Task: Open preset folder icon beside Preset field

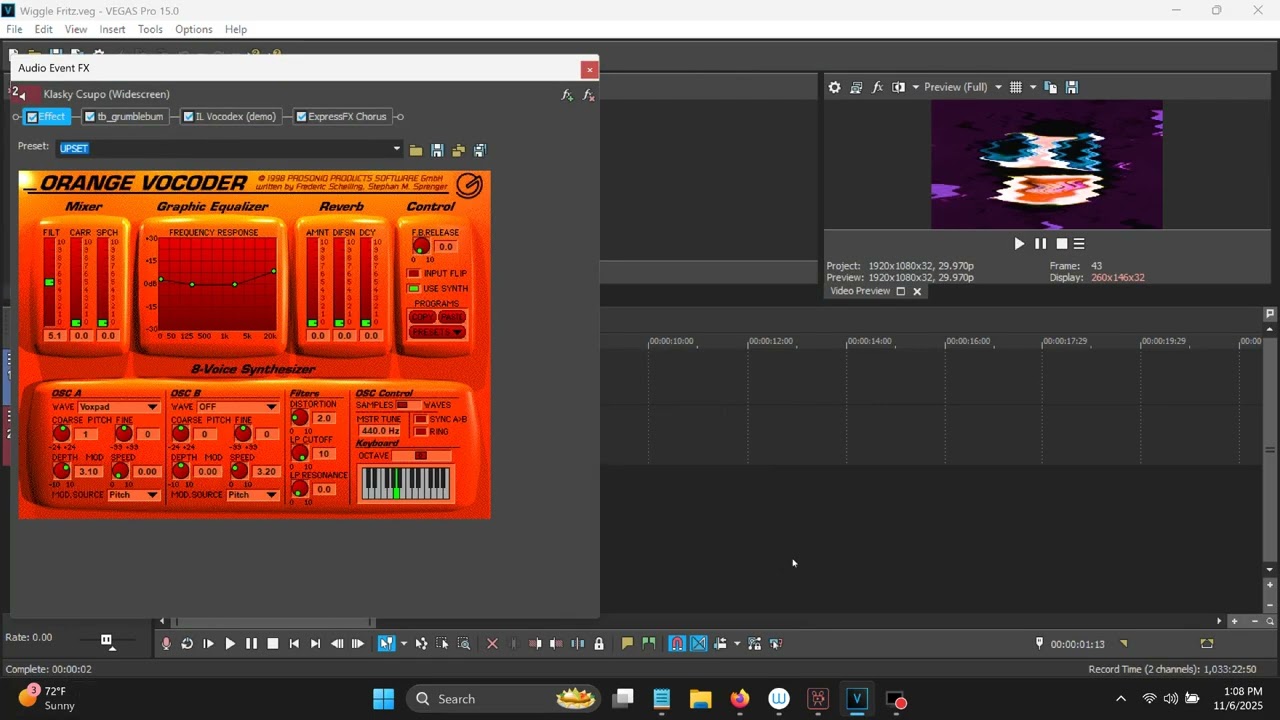Action: (x=416, y=150)
